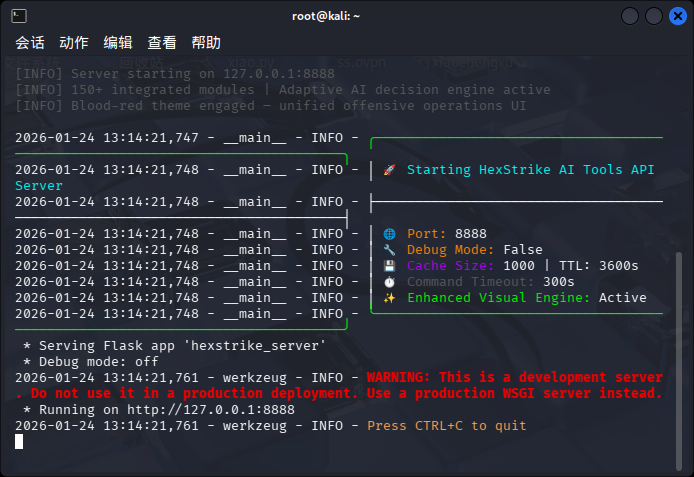
Task: Open the 查看 menu
Action: (x=162, y=43)
